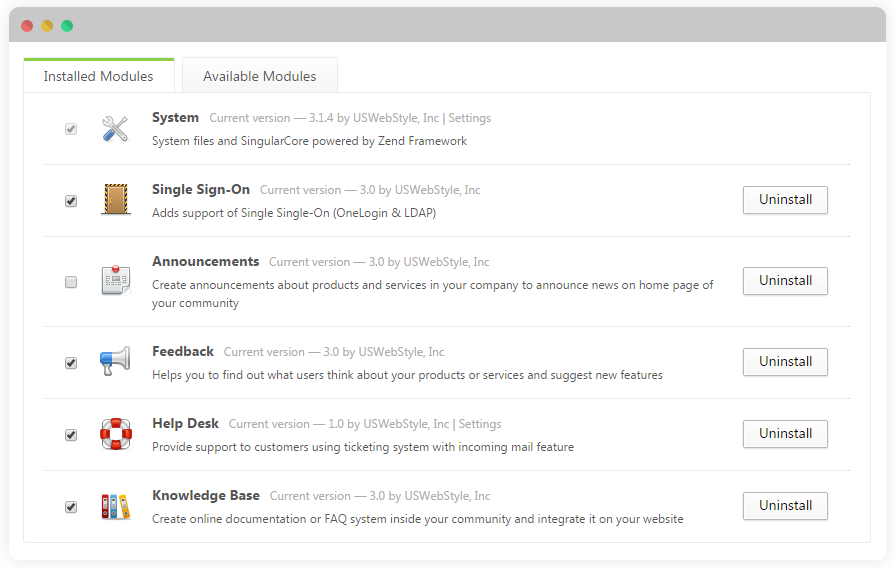Open the System module Settings link
This screenshot has width=895, height=568.
(469, 118)
